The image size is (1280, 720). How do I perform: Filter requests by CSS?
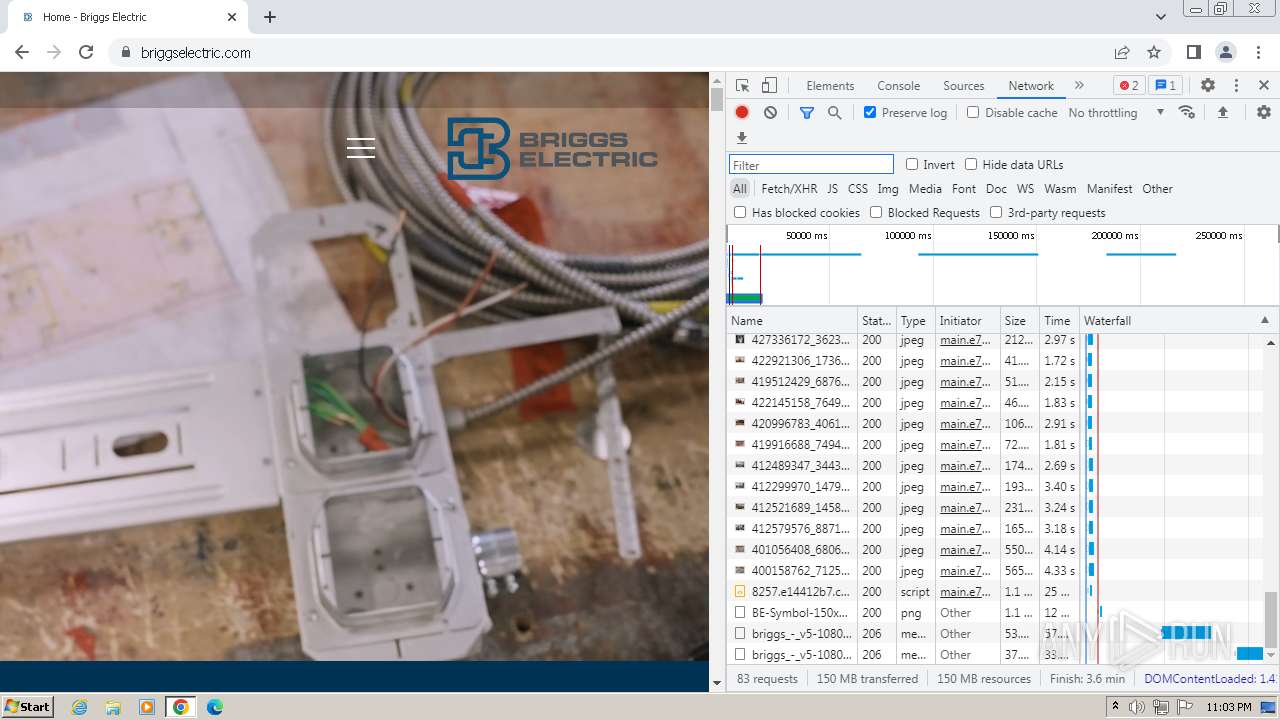point(858,188)
